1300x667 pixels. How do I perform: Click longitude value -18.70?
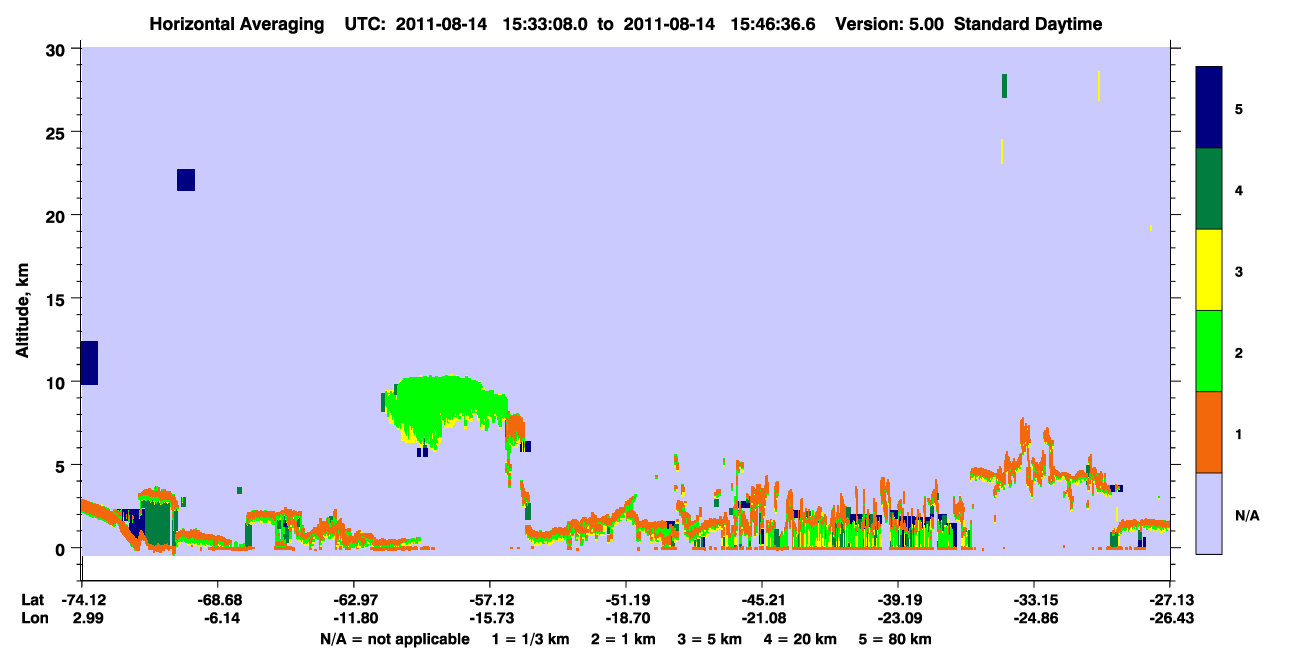coord(626,619)
